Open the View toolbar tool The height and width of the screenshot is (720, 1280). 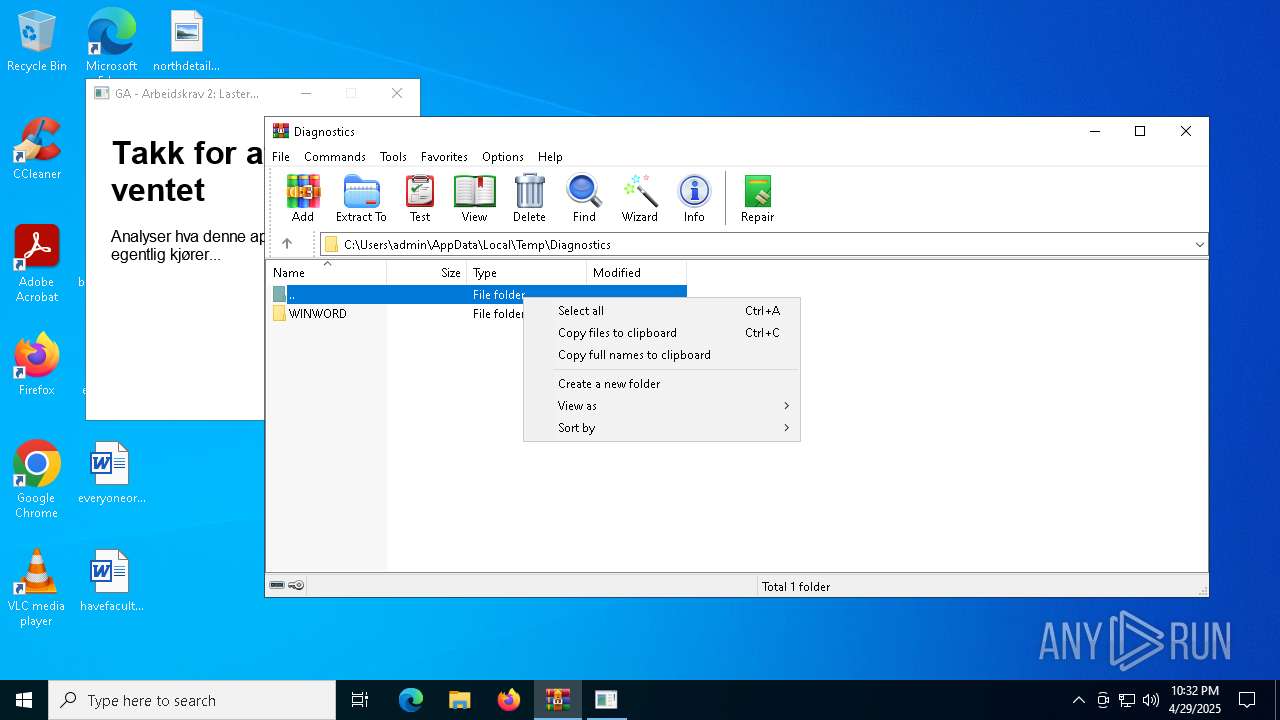[474, 198]
